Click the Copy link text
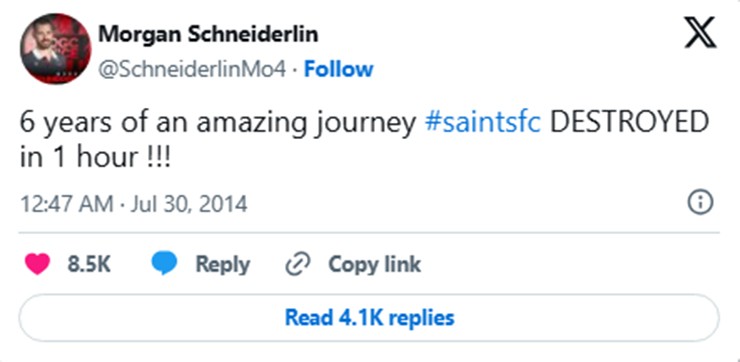 pos(374,264)
